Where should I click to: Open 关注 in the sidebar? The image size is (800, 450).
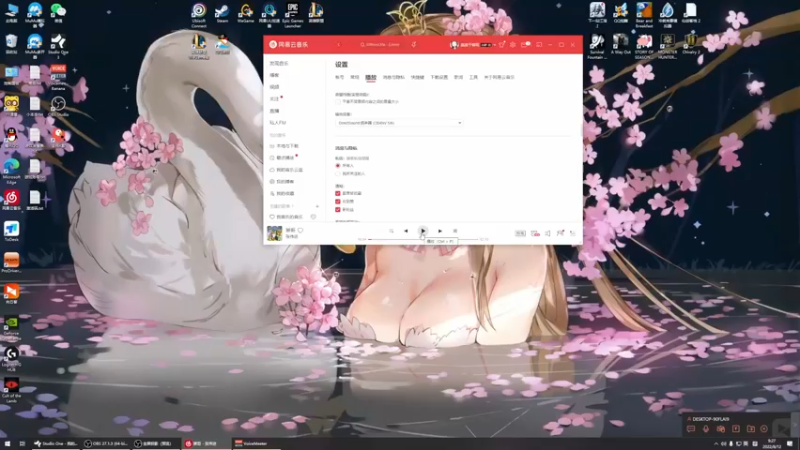pyautogui.click(x=274, y=99)
